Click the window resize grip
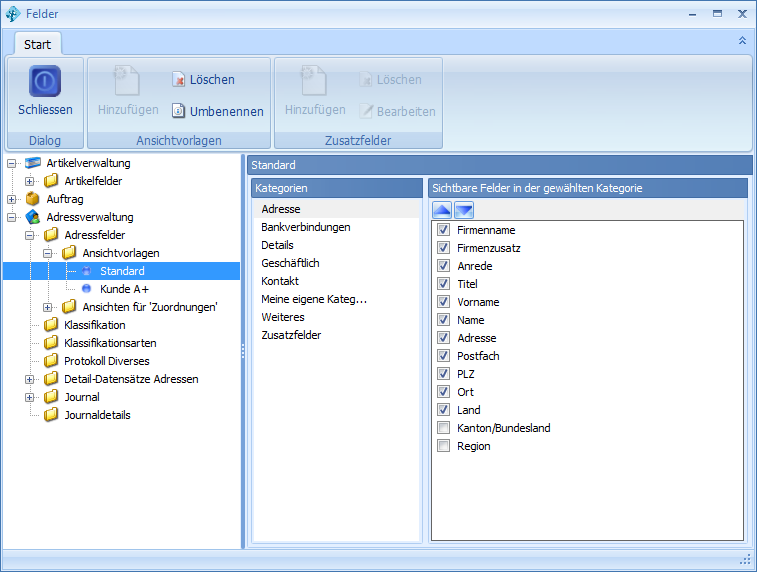 point(745,559)
